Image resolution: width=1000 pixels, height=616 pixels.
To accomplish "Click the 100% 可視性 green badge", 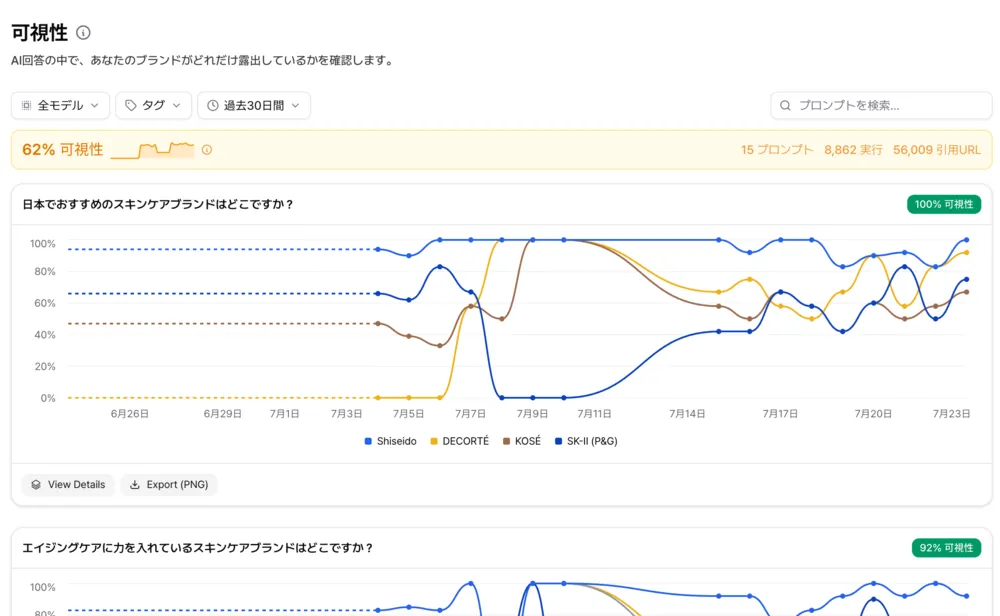I will pos(944,204).
